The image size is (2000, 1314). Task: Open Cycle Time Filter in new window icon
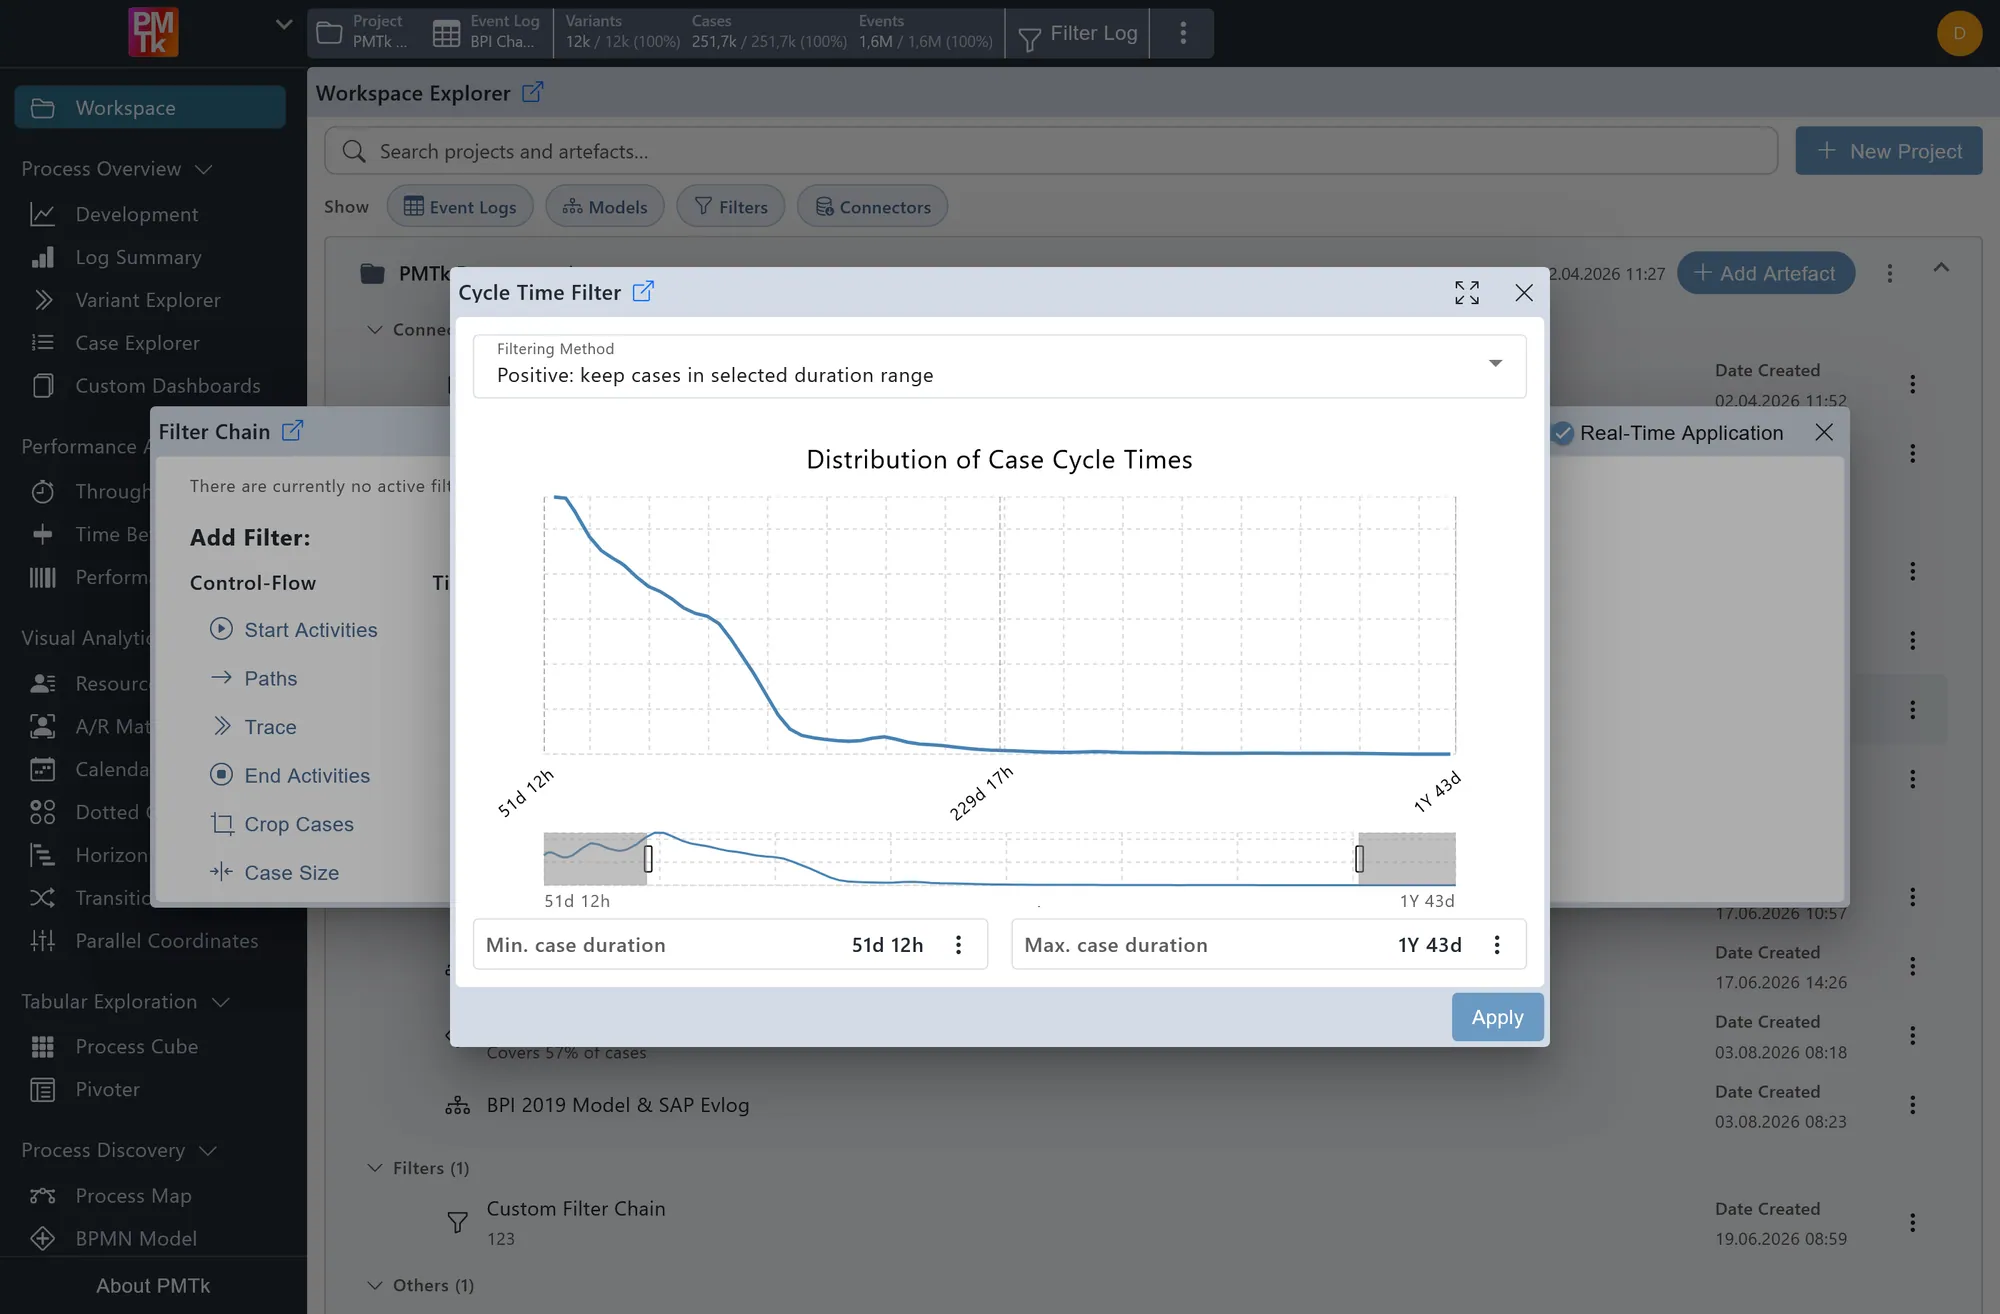(643, 291)
